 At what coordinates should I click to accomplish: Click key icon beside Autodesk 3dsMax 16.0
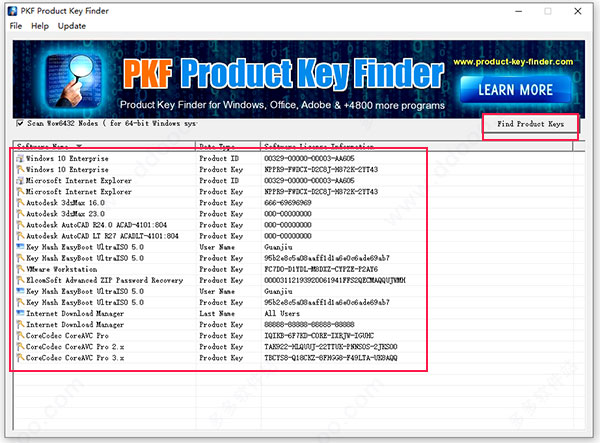[20, 202]
